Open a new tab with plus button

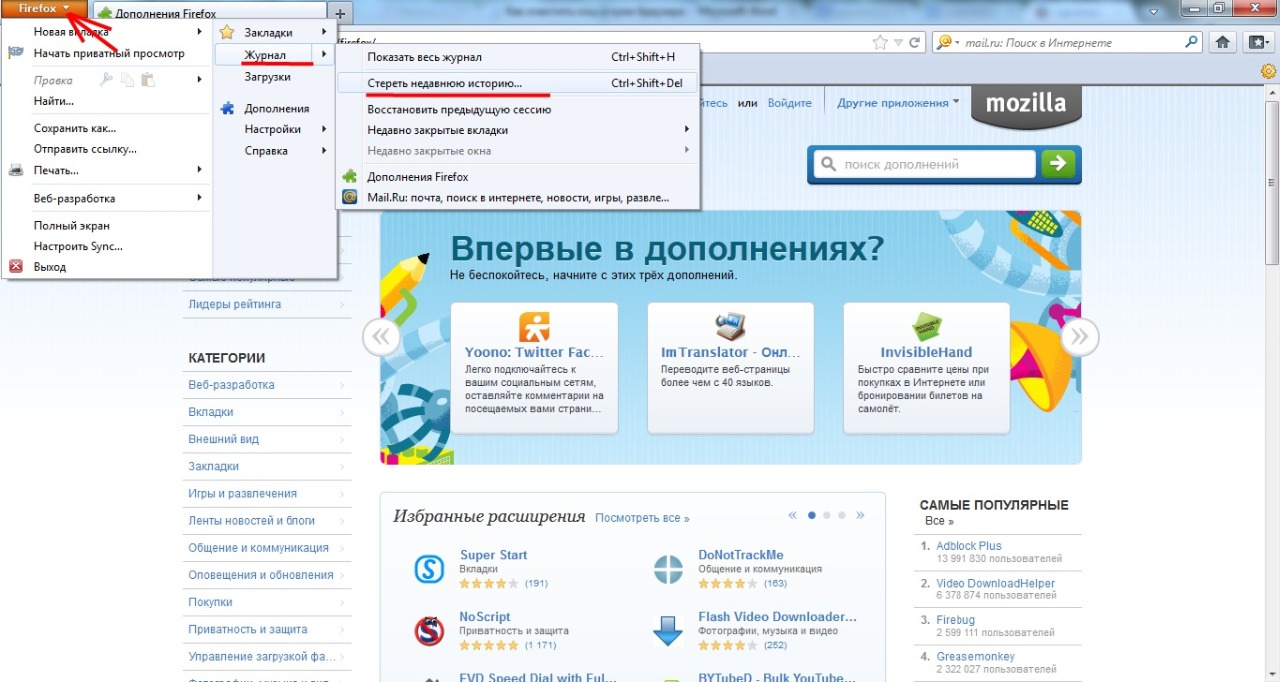340,13
